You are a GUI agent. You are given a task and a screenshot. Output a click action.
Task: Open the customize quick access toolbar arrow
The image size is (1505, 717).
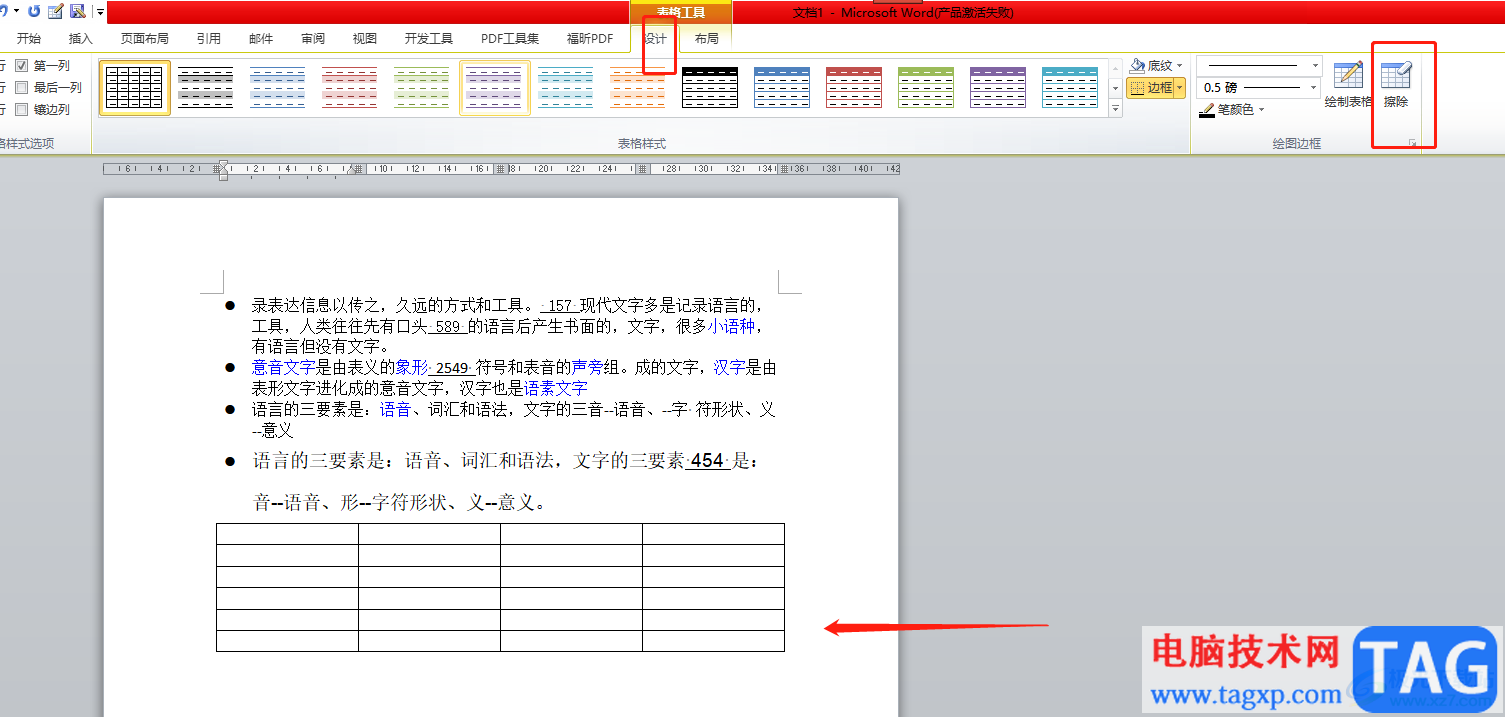tap(100, 12)
